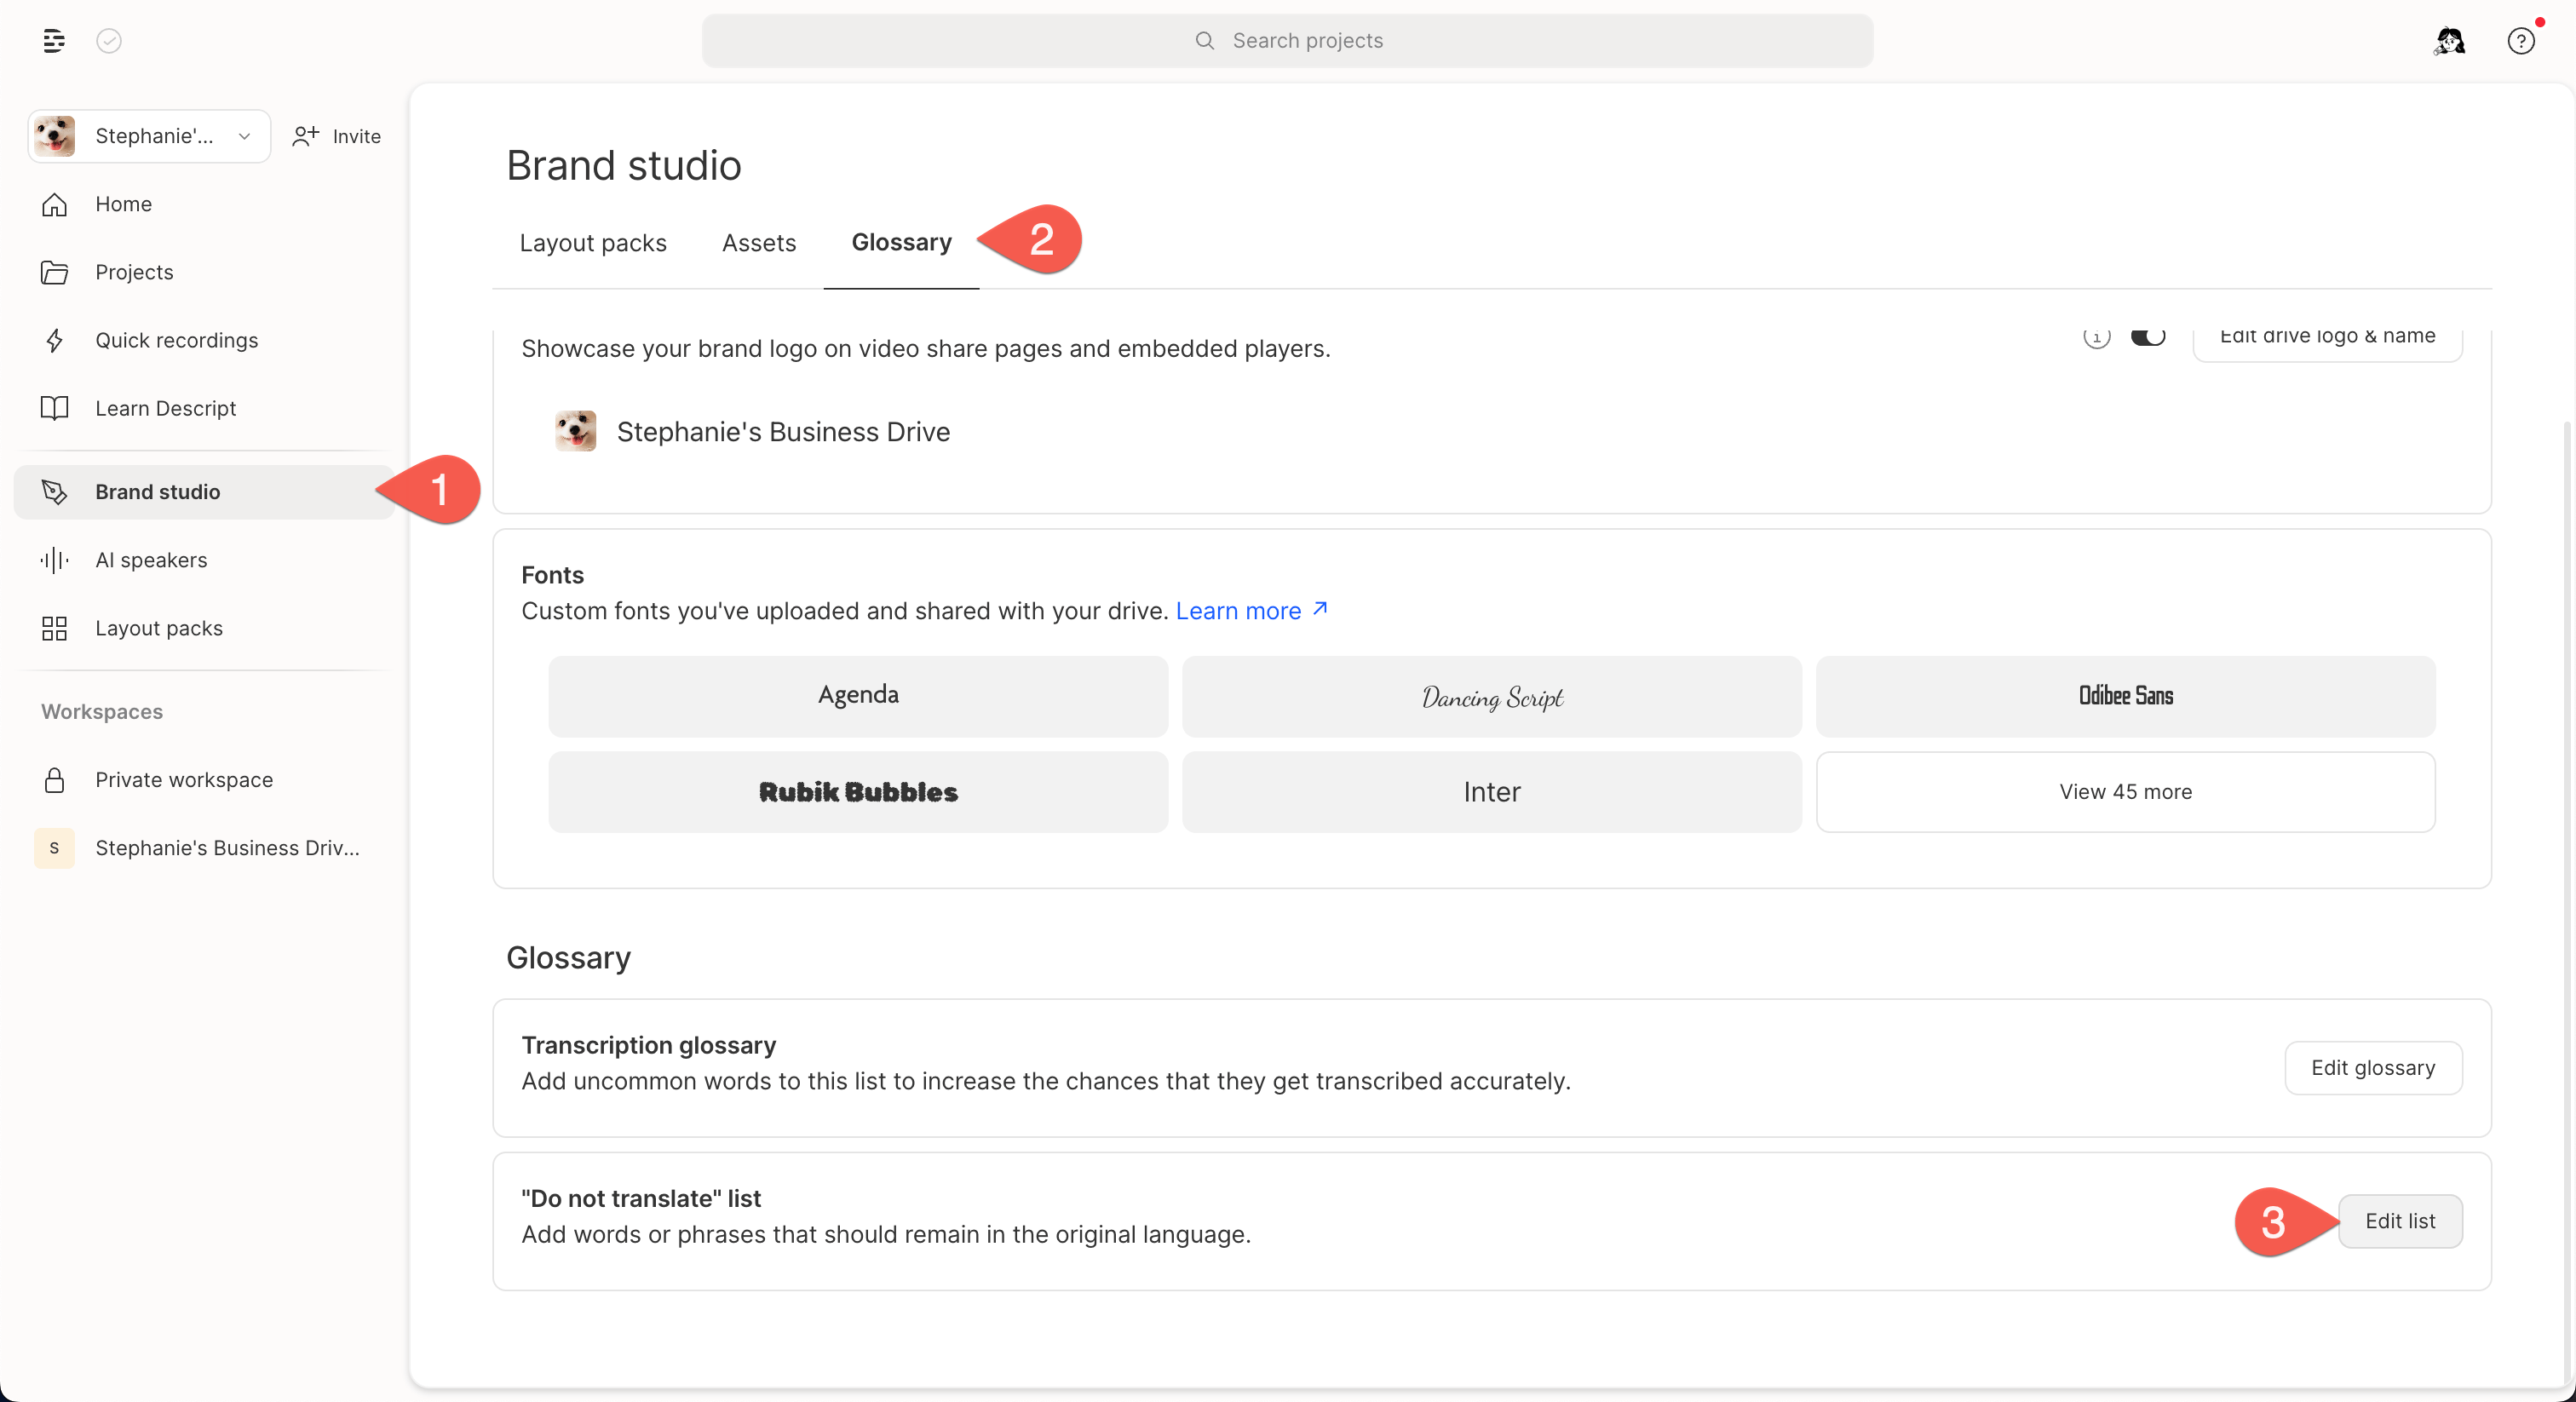Open the user profile avatar
This screenshot has width=2576, height=1402.
tap(2449, 41)
